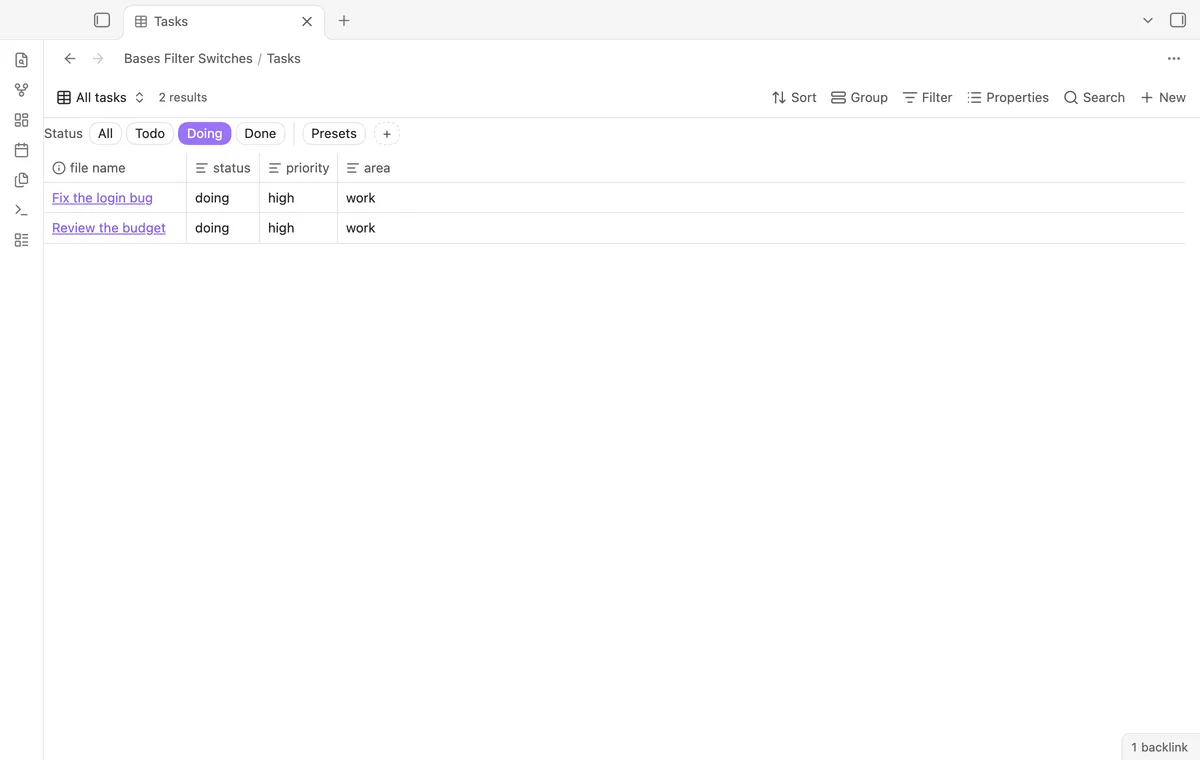Click "high" in Review the budget row
The image size is (1200, 760).
(x=281, y=228)
